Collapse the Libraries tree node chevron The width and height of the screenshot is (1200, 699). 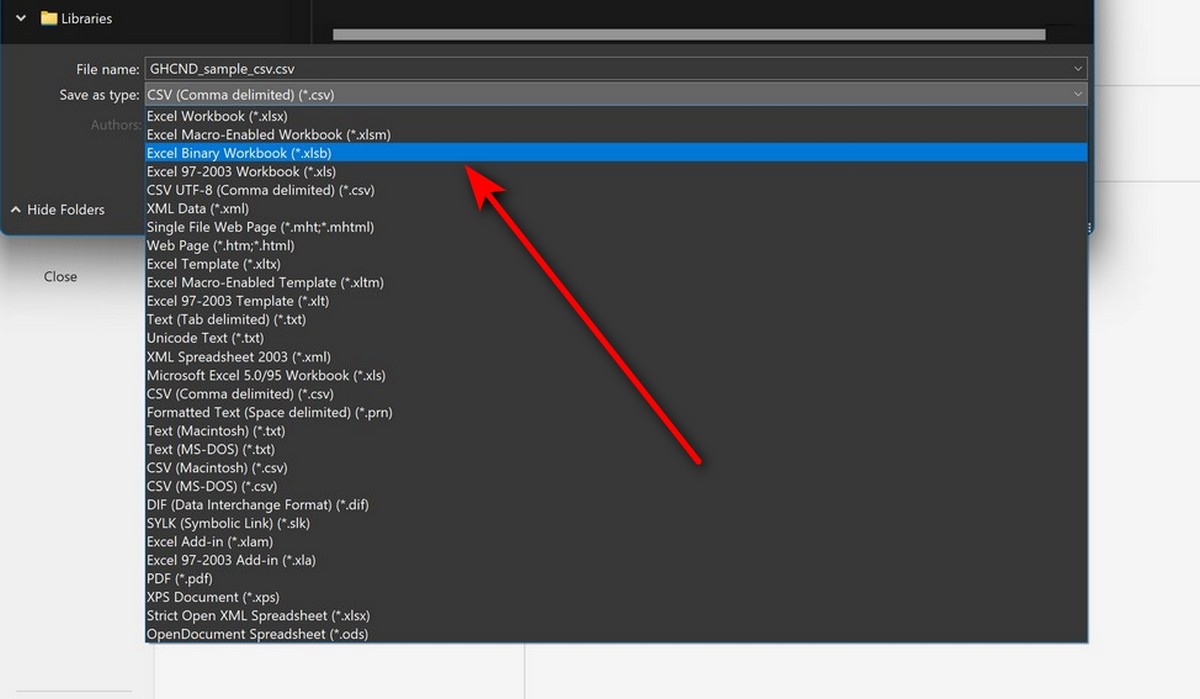coord(21,18)
